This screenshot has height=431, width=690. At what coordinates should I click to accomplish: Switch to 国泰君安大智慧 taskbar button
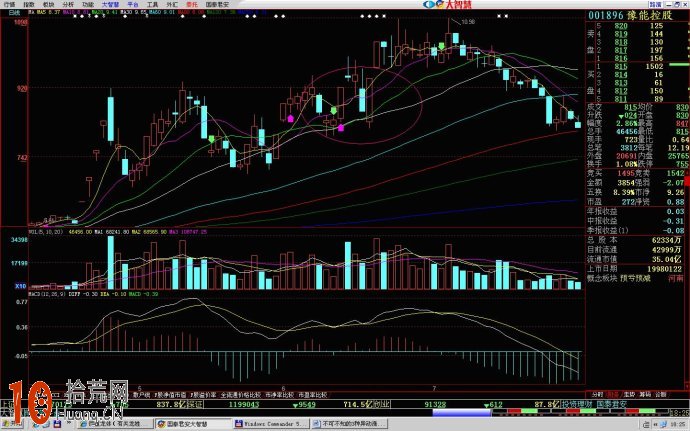point(193,424)
